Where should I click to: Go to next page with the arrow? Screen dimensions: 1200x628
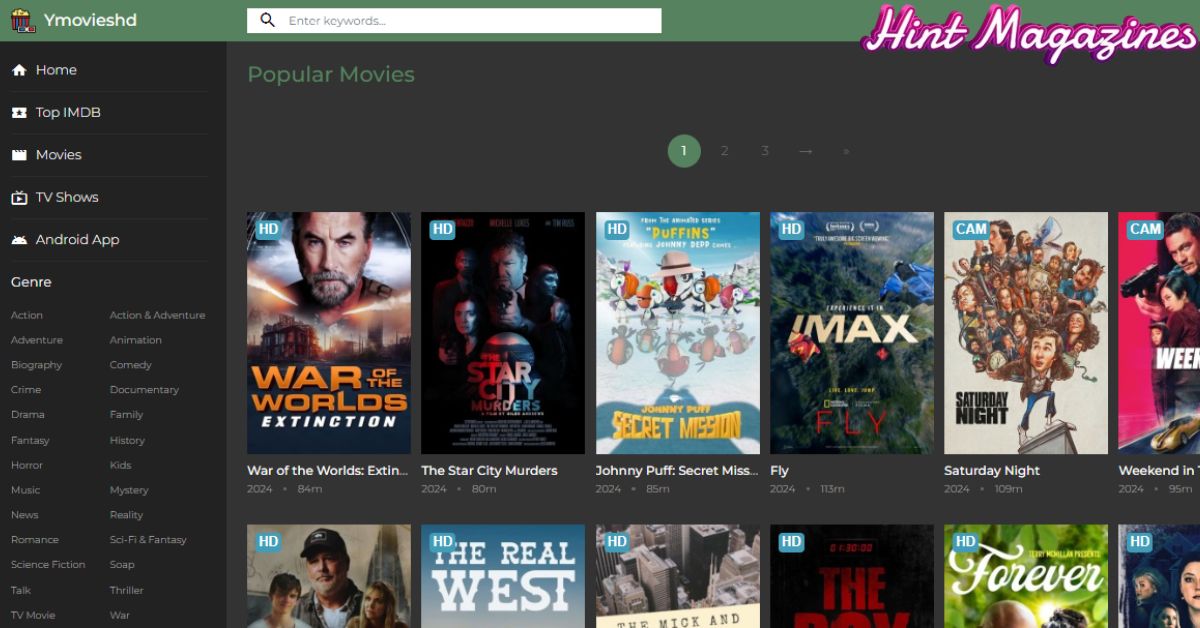(x=805, y=151)
